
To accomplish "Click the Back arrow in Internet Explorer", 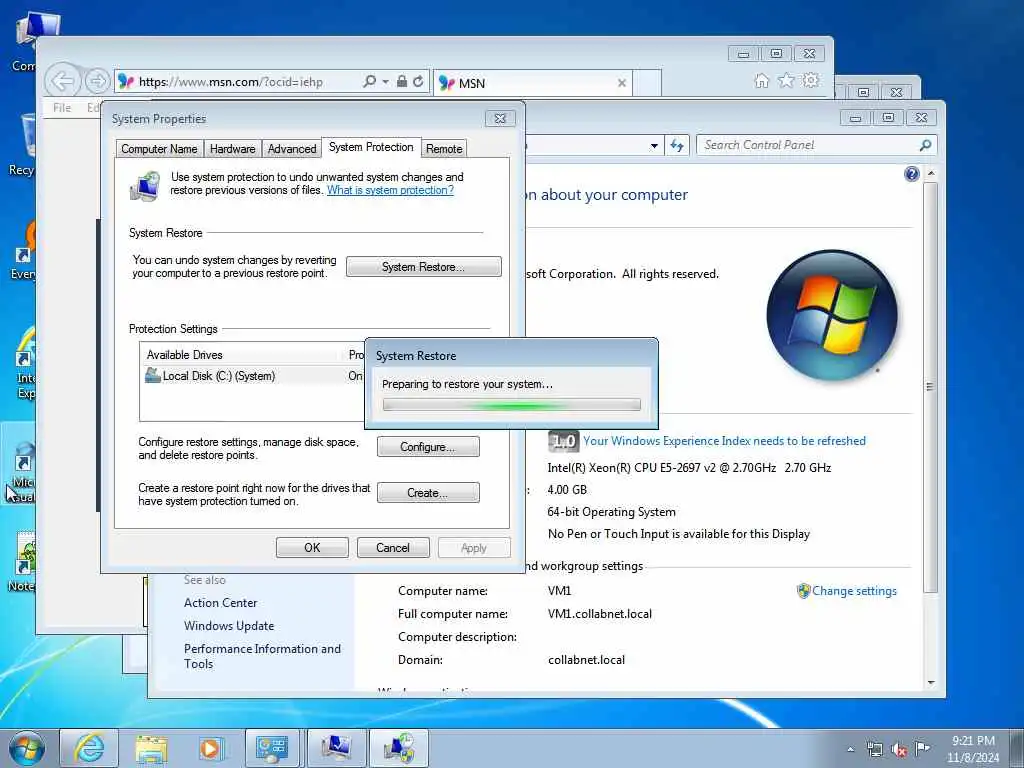I will [x=63, y=82].
